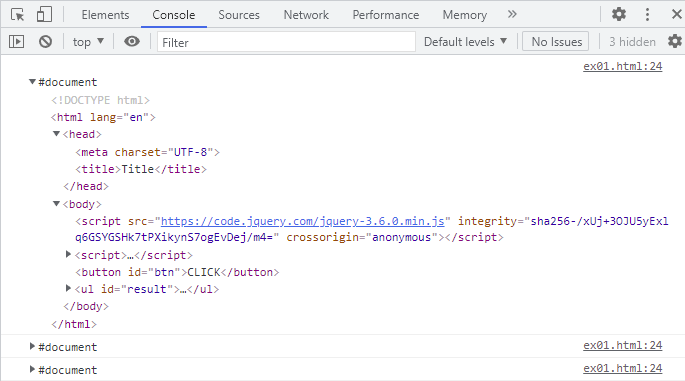Select the button id="btn" CLICK line
685x381 pixels.
pyautogui.click(x=177, y=272)
